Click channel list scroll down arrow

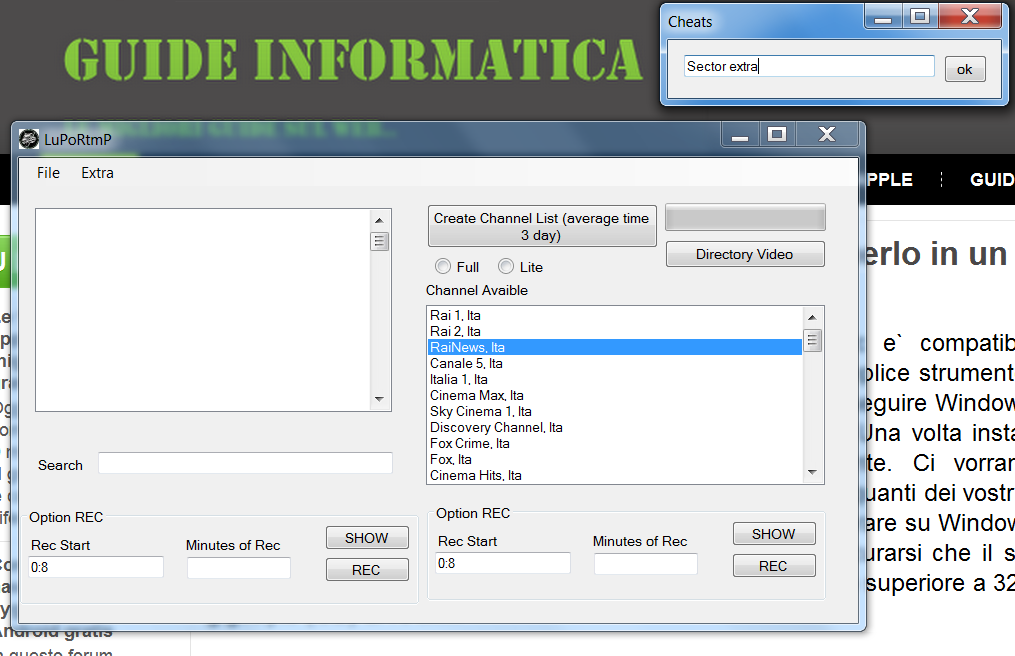[812, 472]
